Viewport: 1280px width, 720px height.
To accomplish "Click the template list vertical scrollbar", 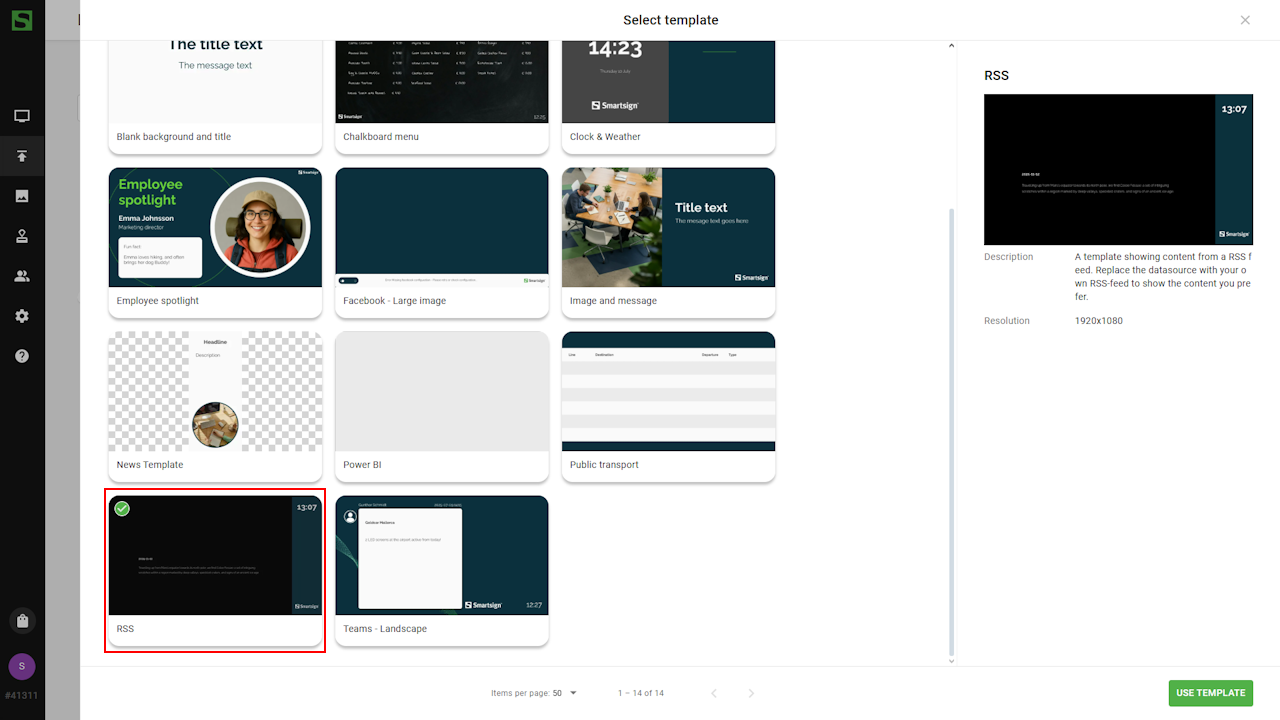I will click(x=951, y=430).
